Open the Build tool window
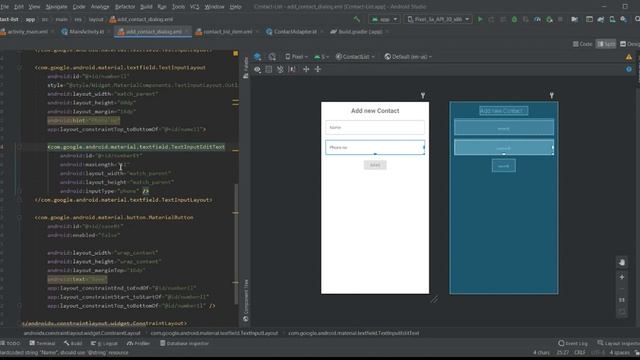Screen dimensions: 640x360 tap(73, 343)
